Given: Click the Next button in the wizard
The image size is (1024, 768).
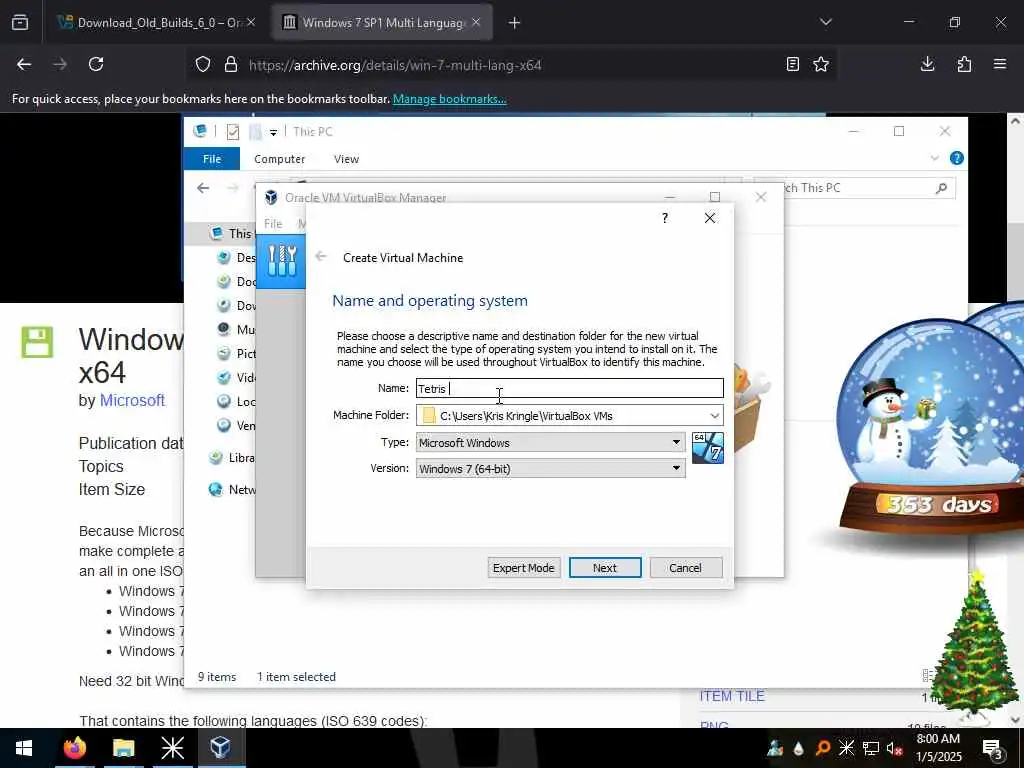Looking at the screenshot, I should click(605, 568).
